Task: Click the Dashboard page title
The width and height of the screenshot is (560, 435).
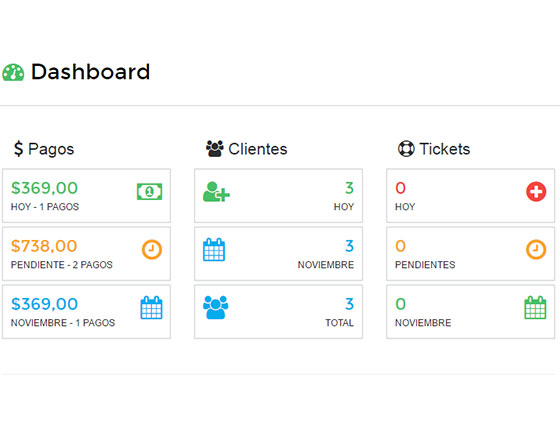Action: point(90,72)
